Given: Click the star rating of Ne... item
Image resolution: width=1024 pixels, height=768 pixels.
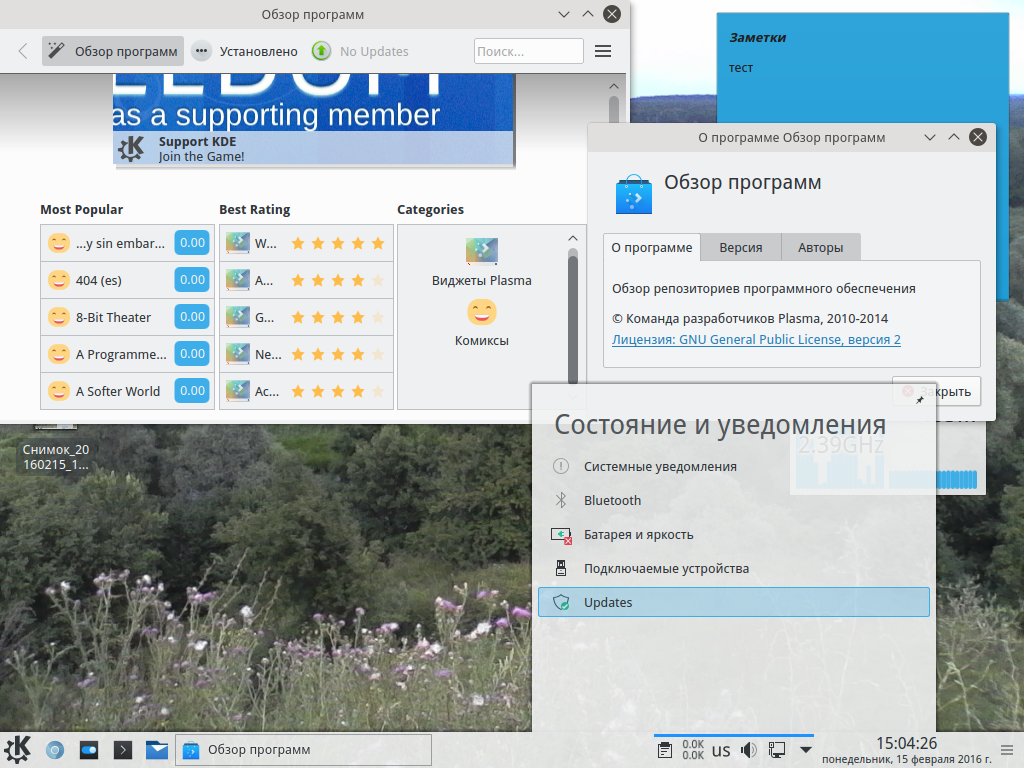Looking at the screenshot, I should pyautogui.click(x=338, y=355).
